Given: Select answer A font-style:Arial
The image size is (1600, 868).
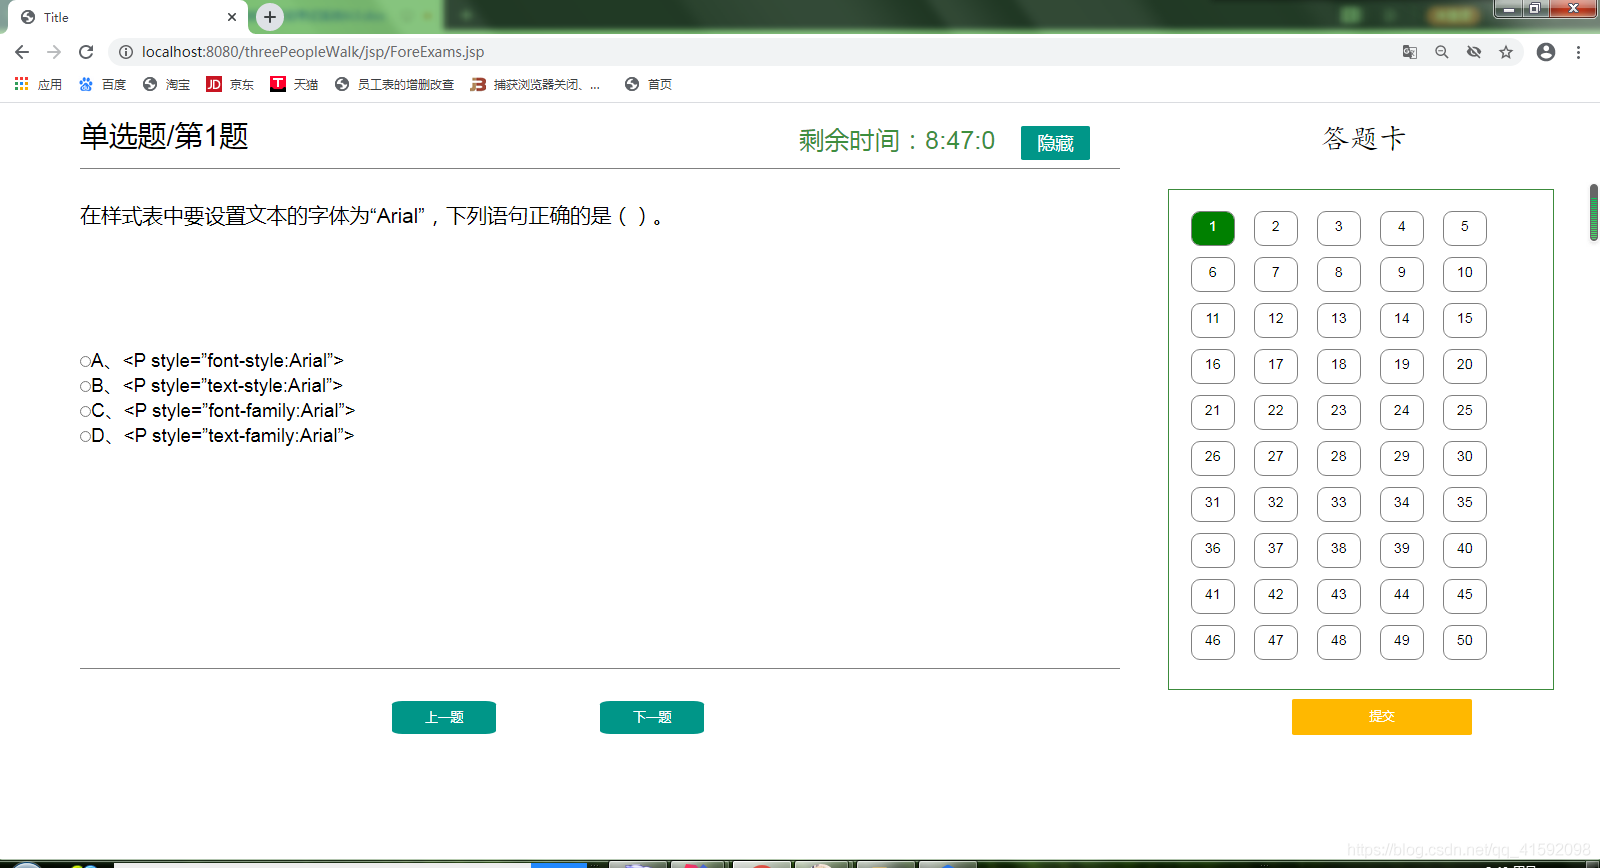Looking at the screenshot, I should coord(86,361).
